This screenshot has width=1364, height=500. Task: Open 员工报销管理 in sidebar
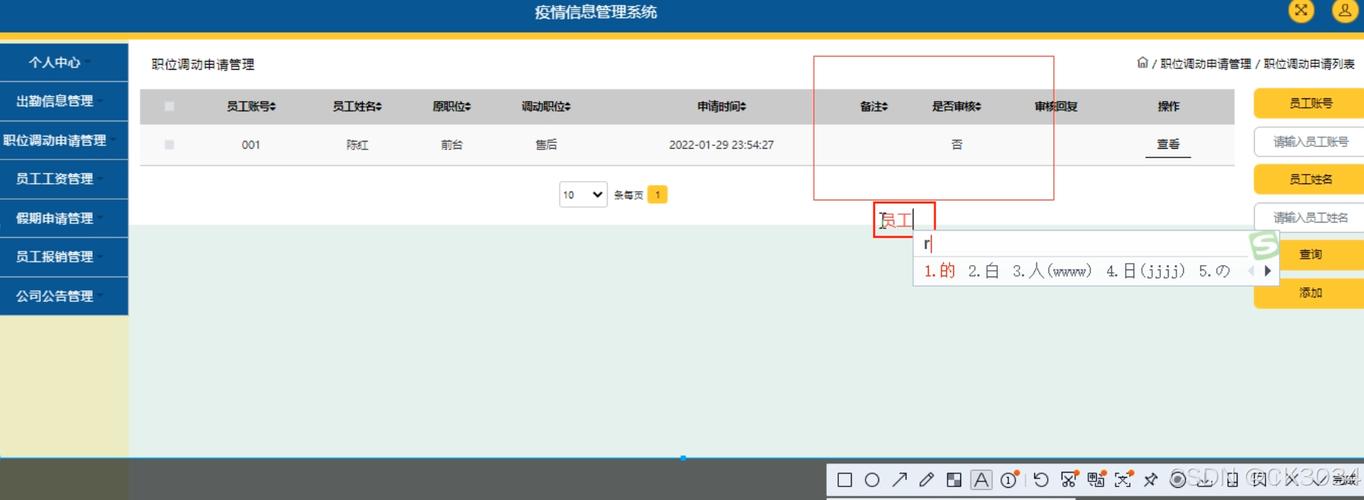[64, 257]
